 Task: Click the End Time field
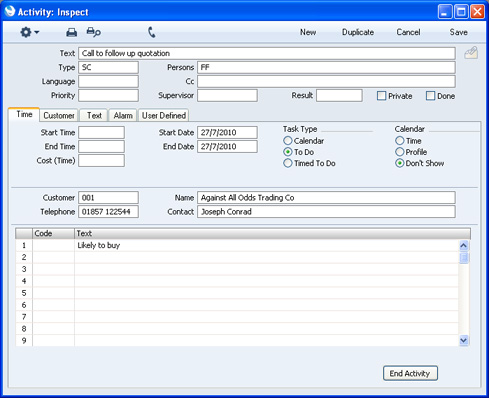101,146
